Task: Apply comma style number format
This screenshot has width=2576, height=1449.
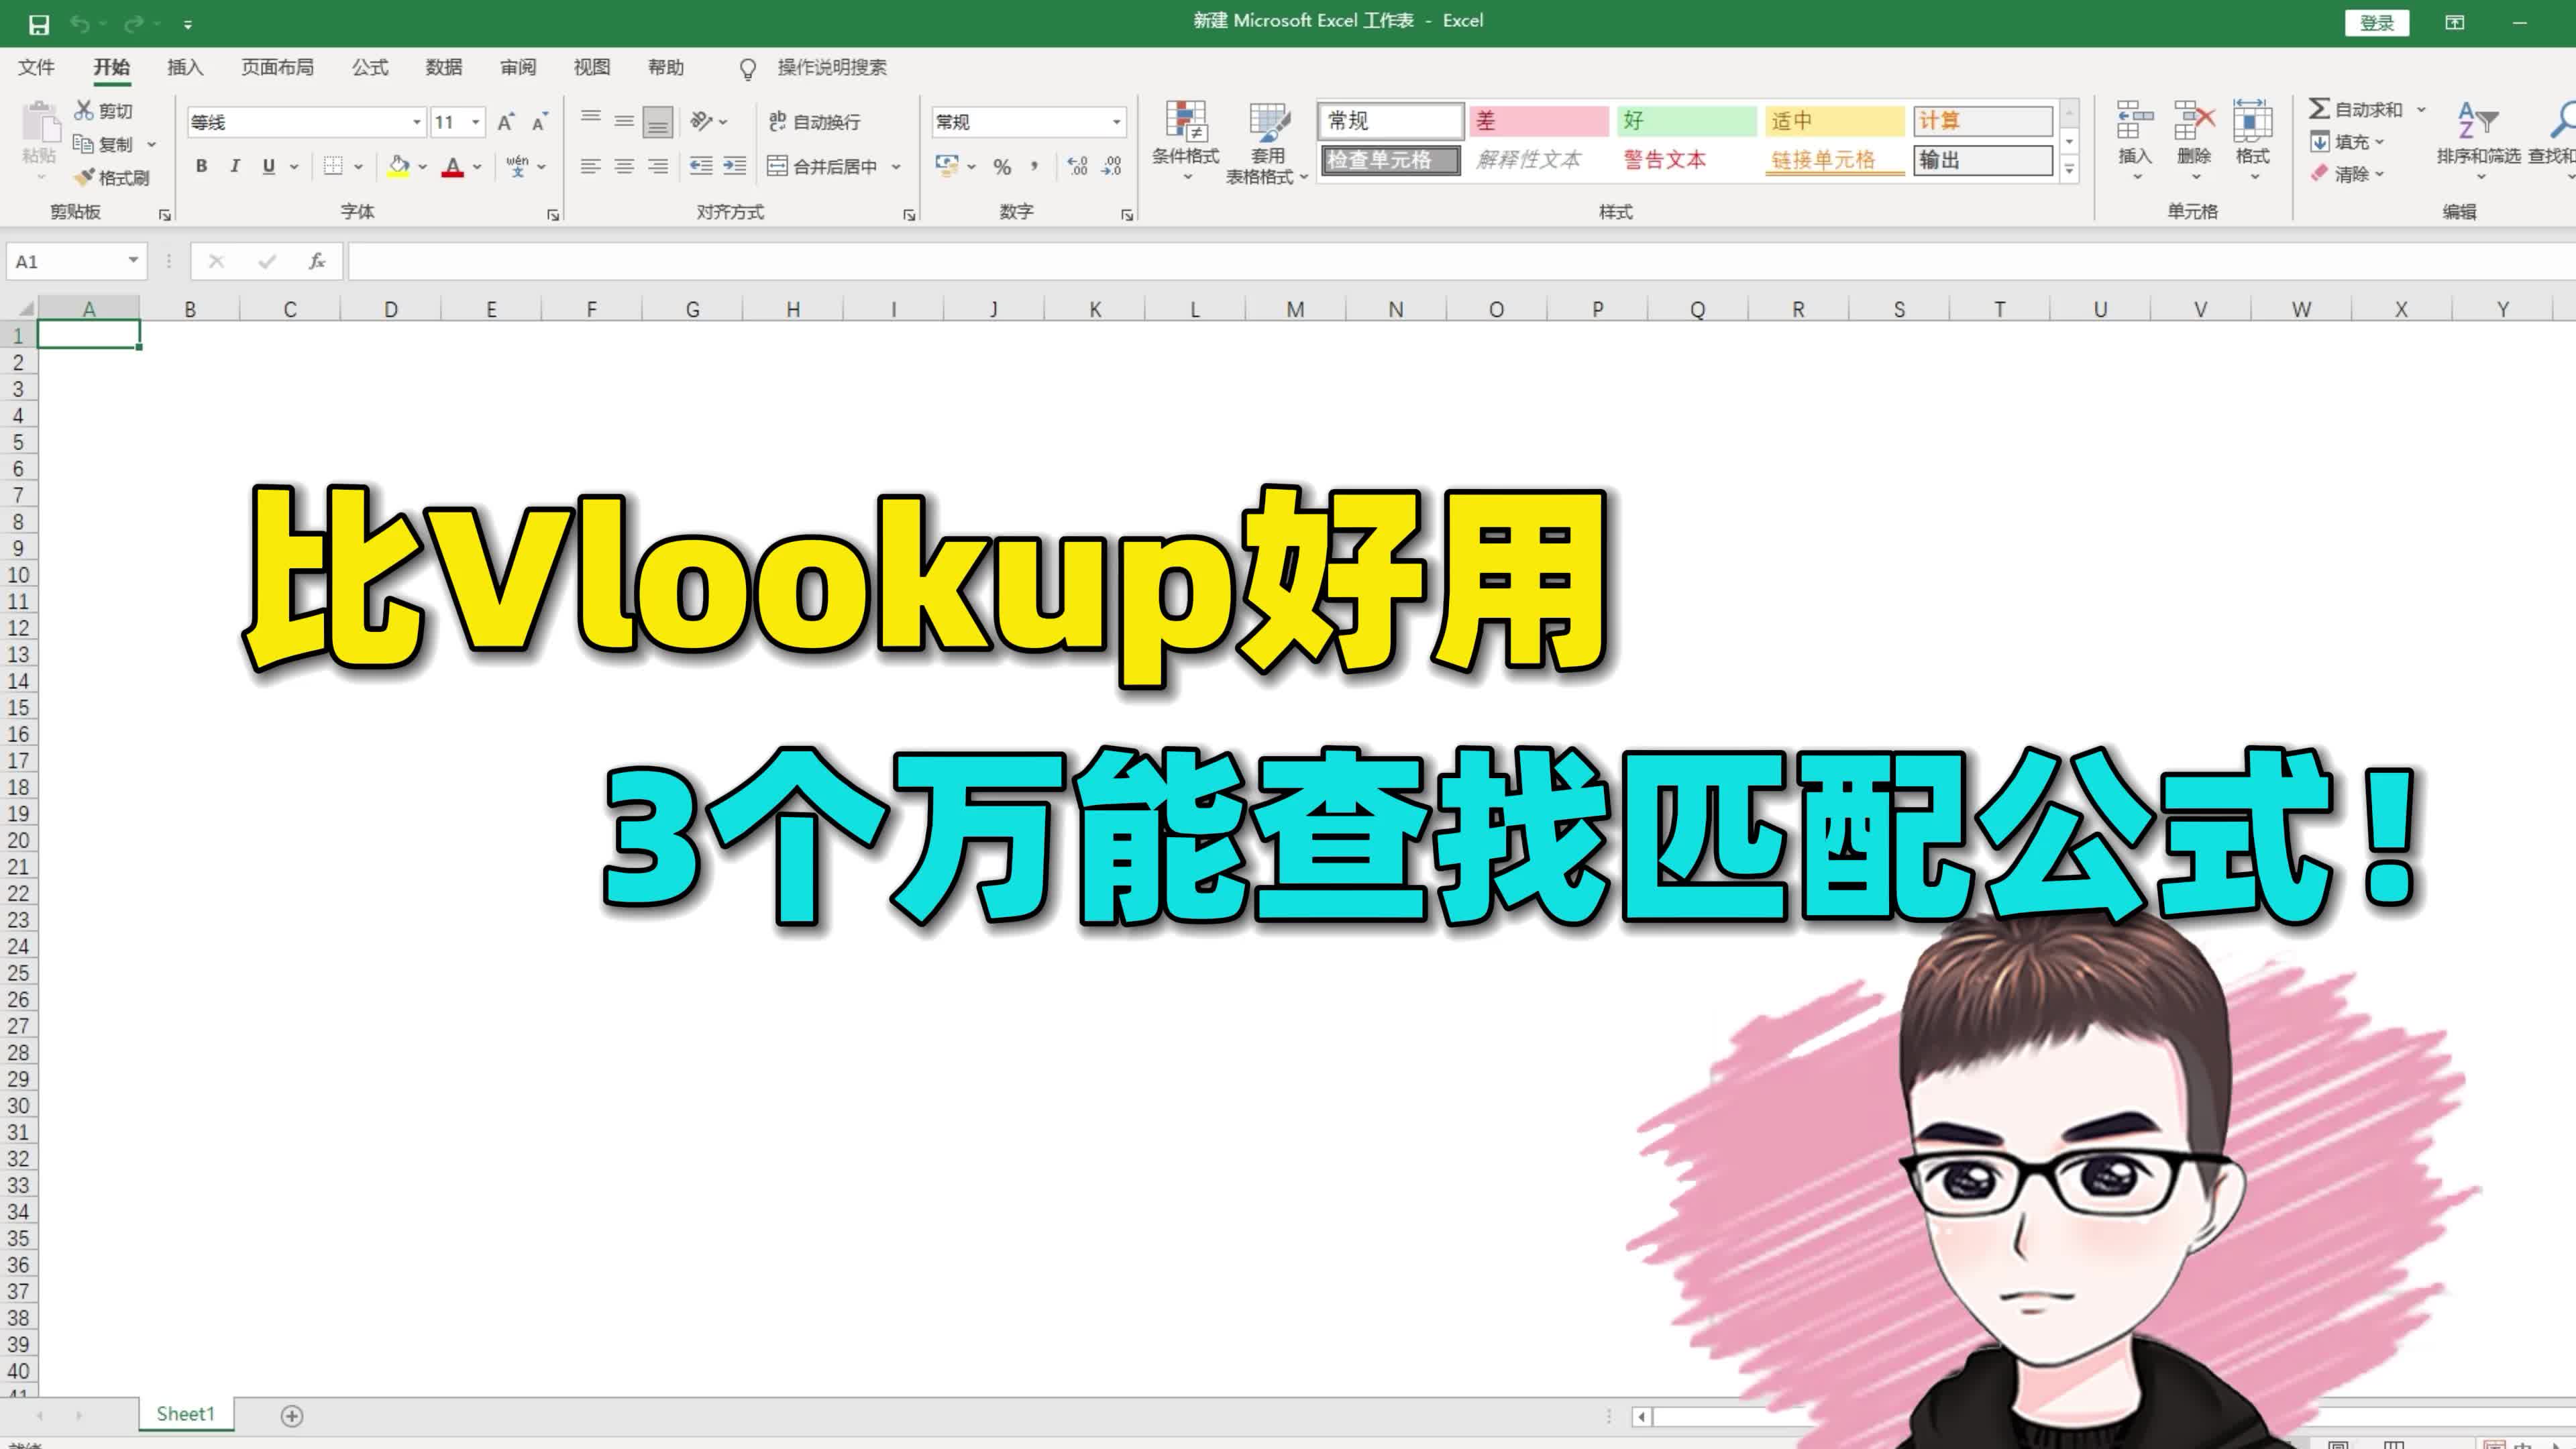Action: 1035,166
